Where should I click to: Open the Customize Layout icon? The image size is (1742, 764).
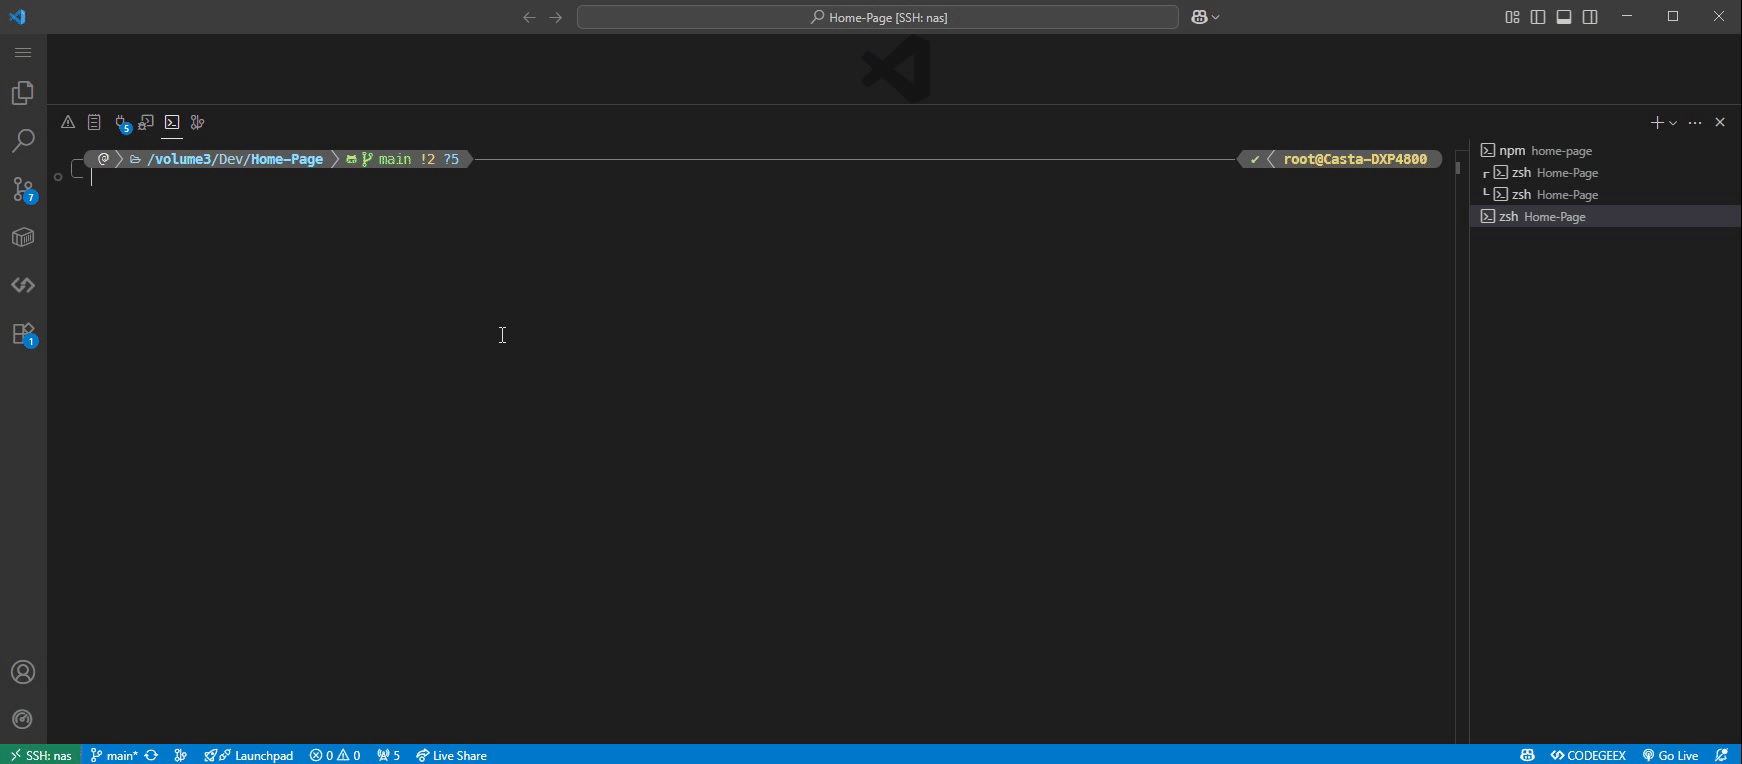1512,17
